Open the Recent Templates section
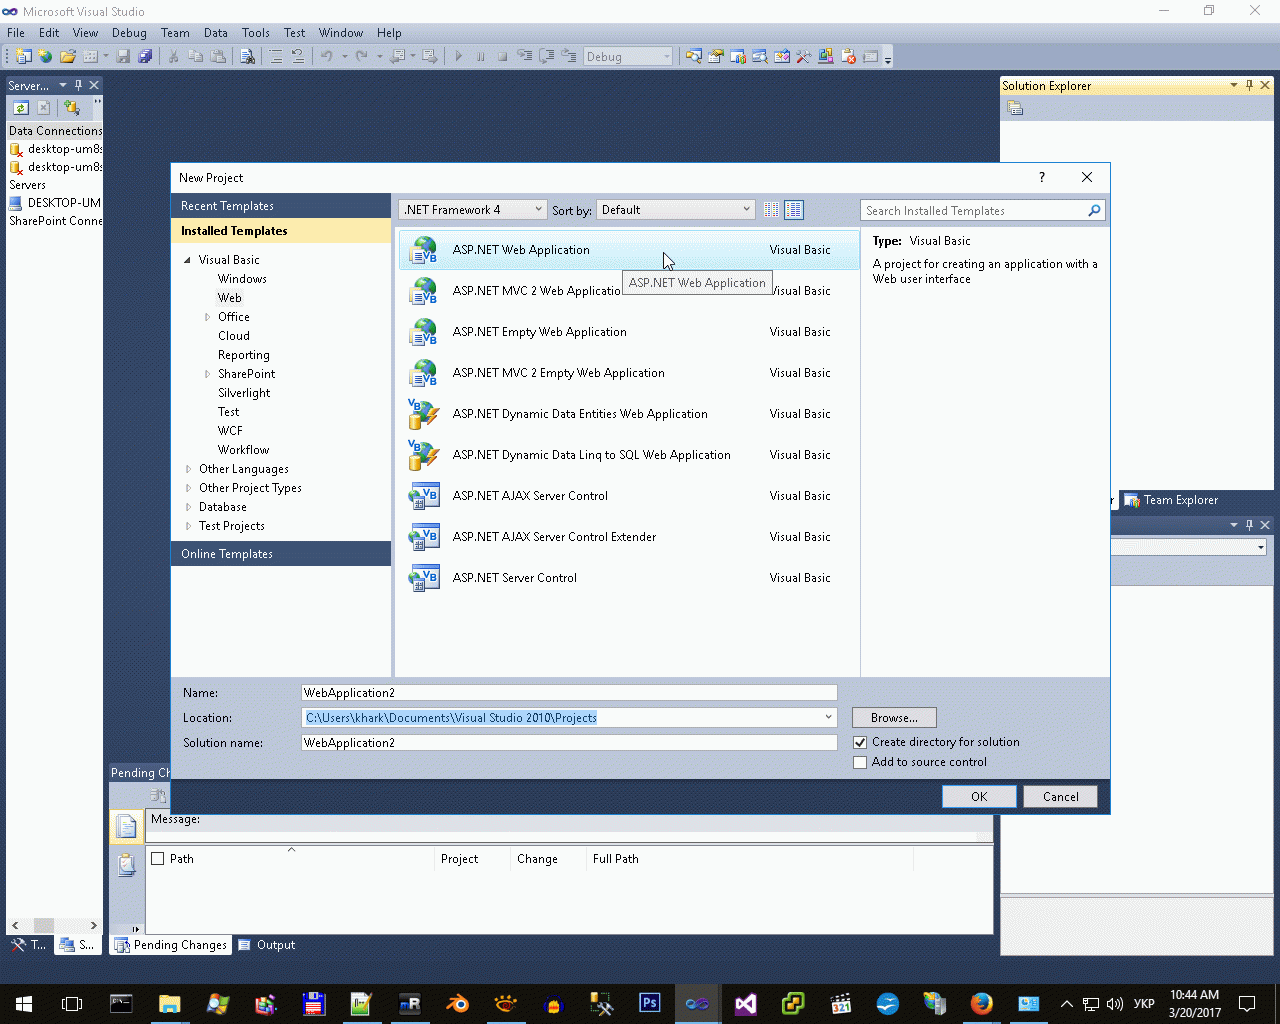 (x=281, y=206)
